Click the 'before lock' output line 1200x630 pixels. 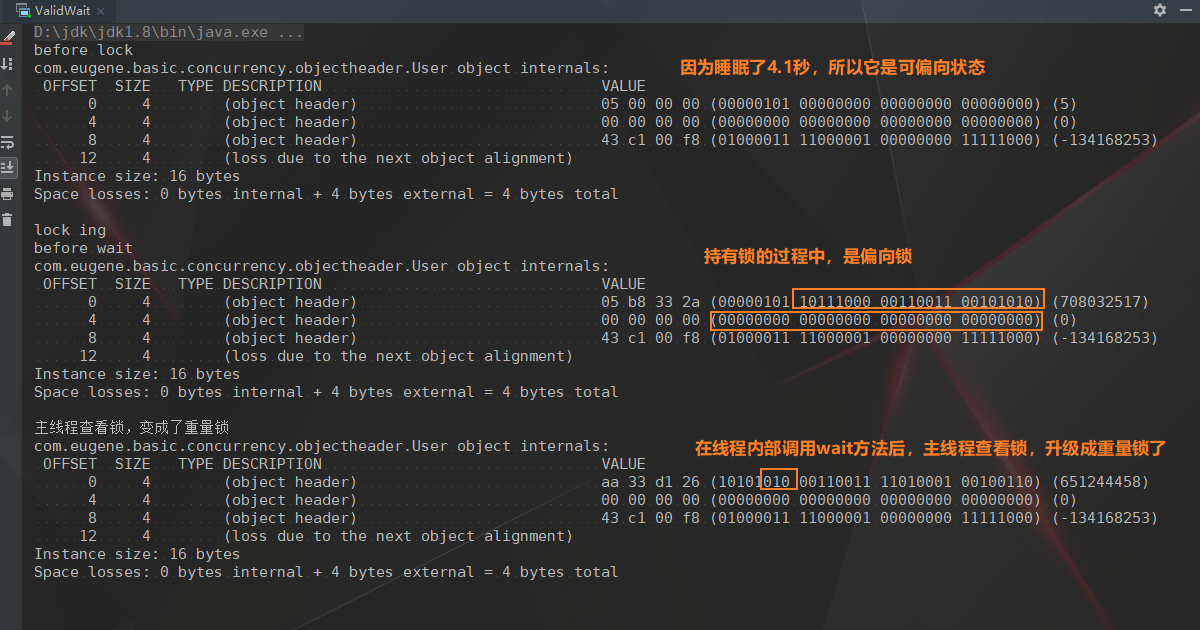[x=83, y=50]
